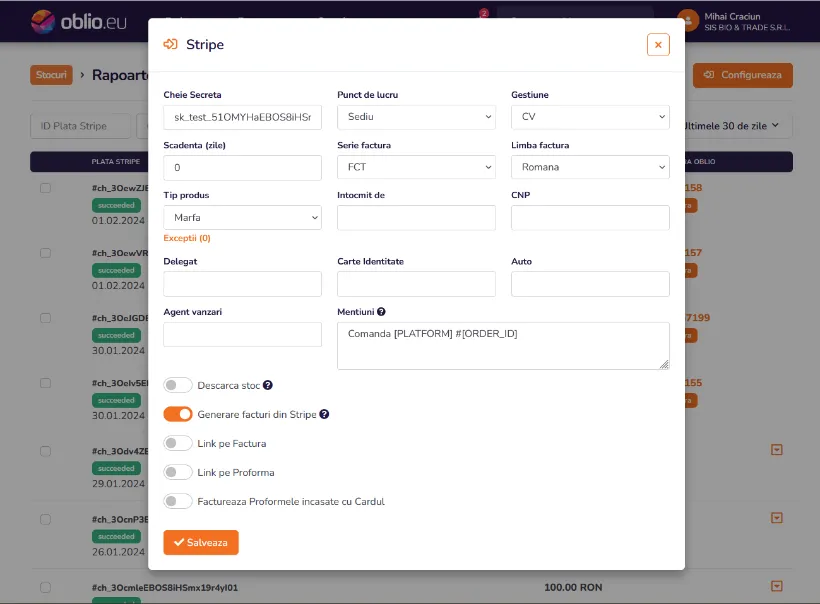Click the Delegat input field
This screenshot has width=820, height=604.
pos(242,284)
